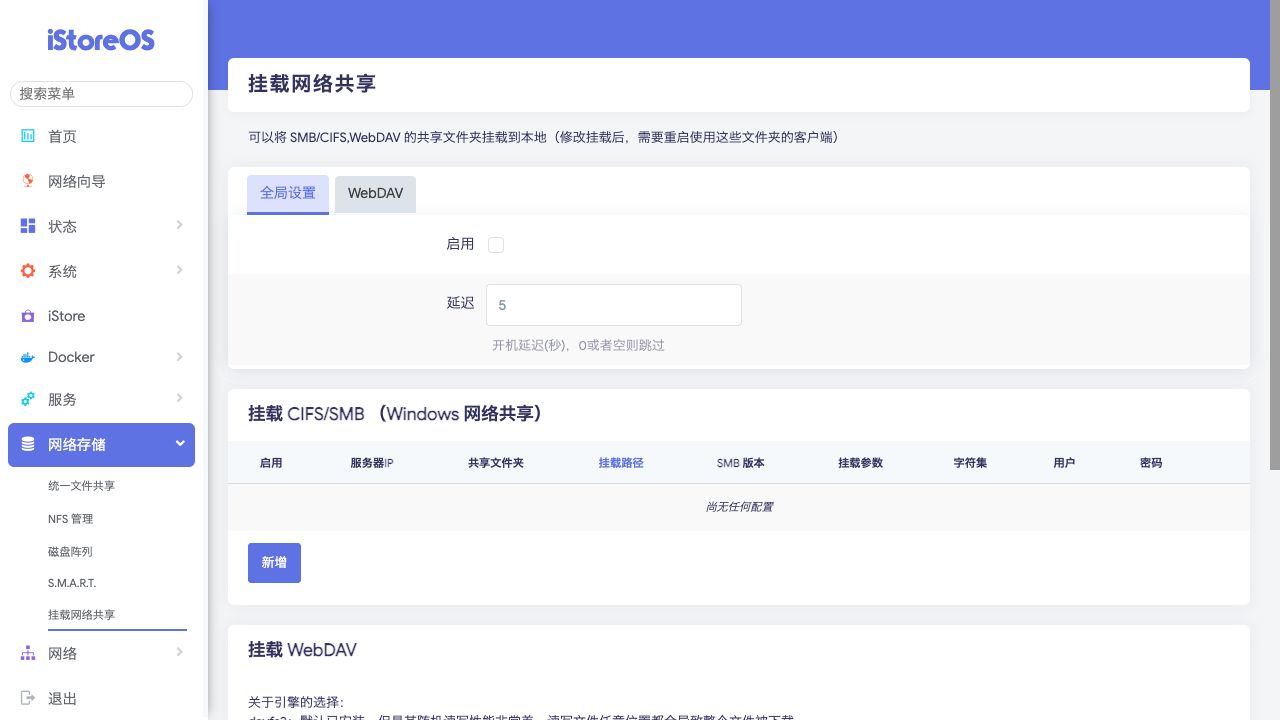
Task: Select the 全局设置 tab
Action: coord(288,194)
